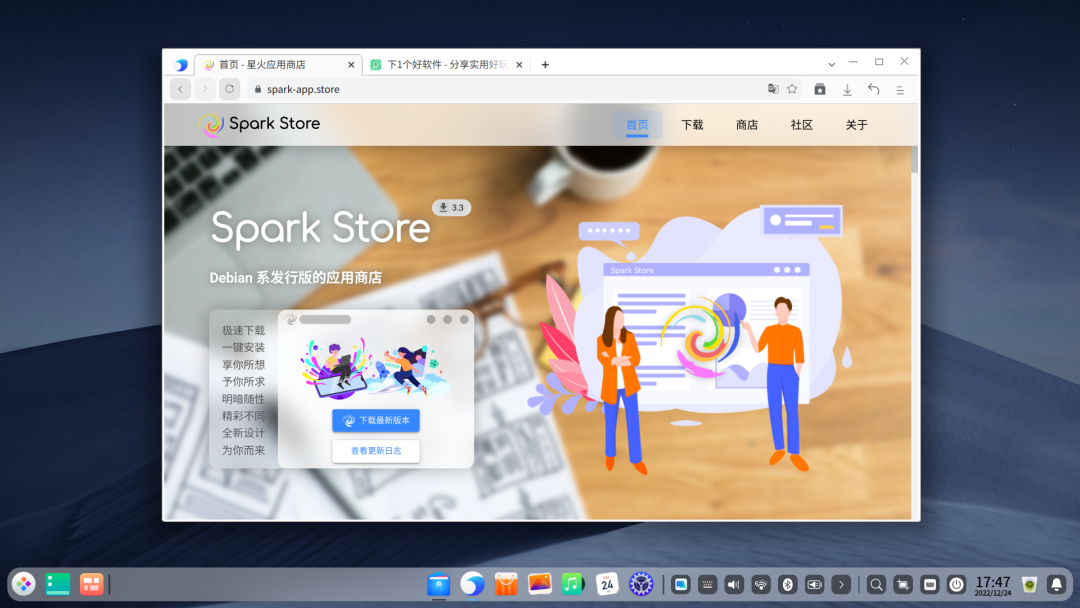Switch to the 下1个好软件 tab
Image resolution: width=1080 pixels, height=608 pixels.
446,65
